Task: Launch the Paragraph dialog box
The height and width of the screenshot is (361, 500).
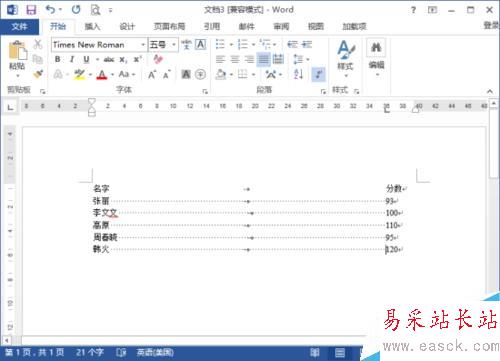Action: point(323,91)
